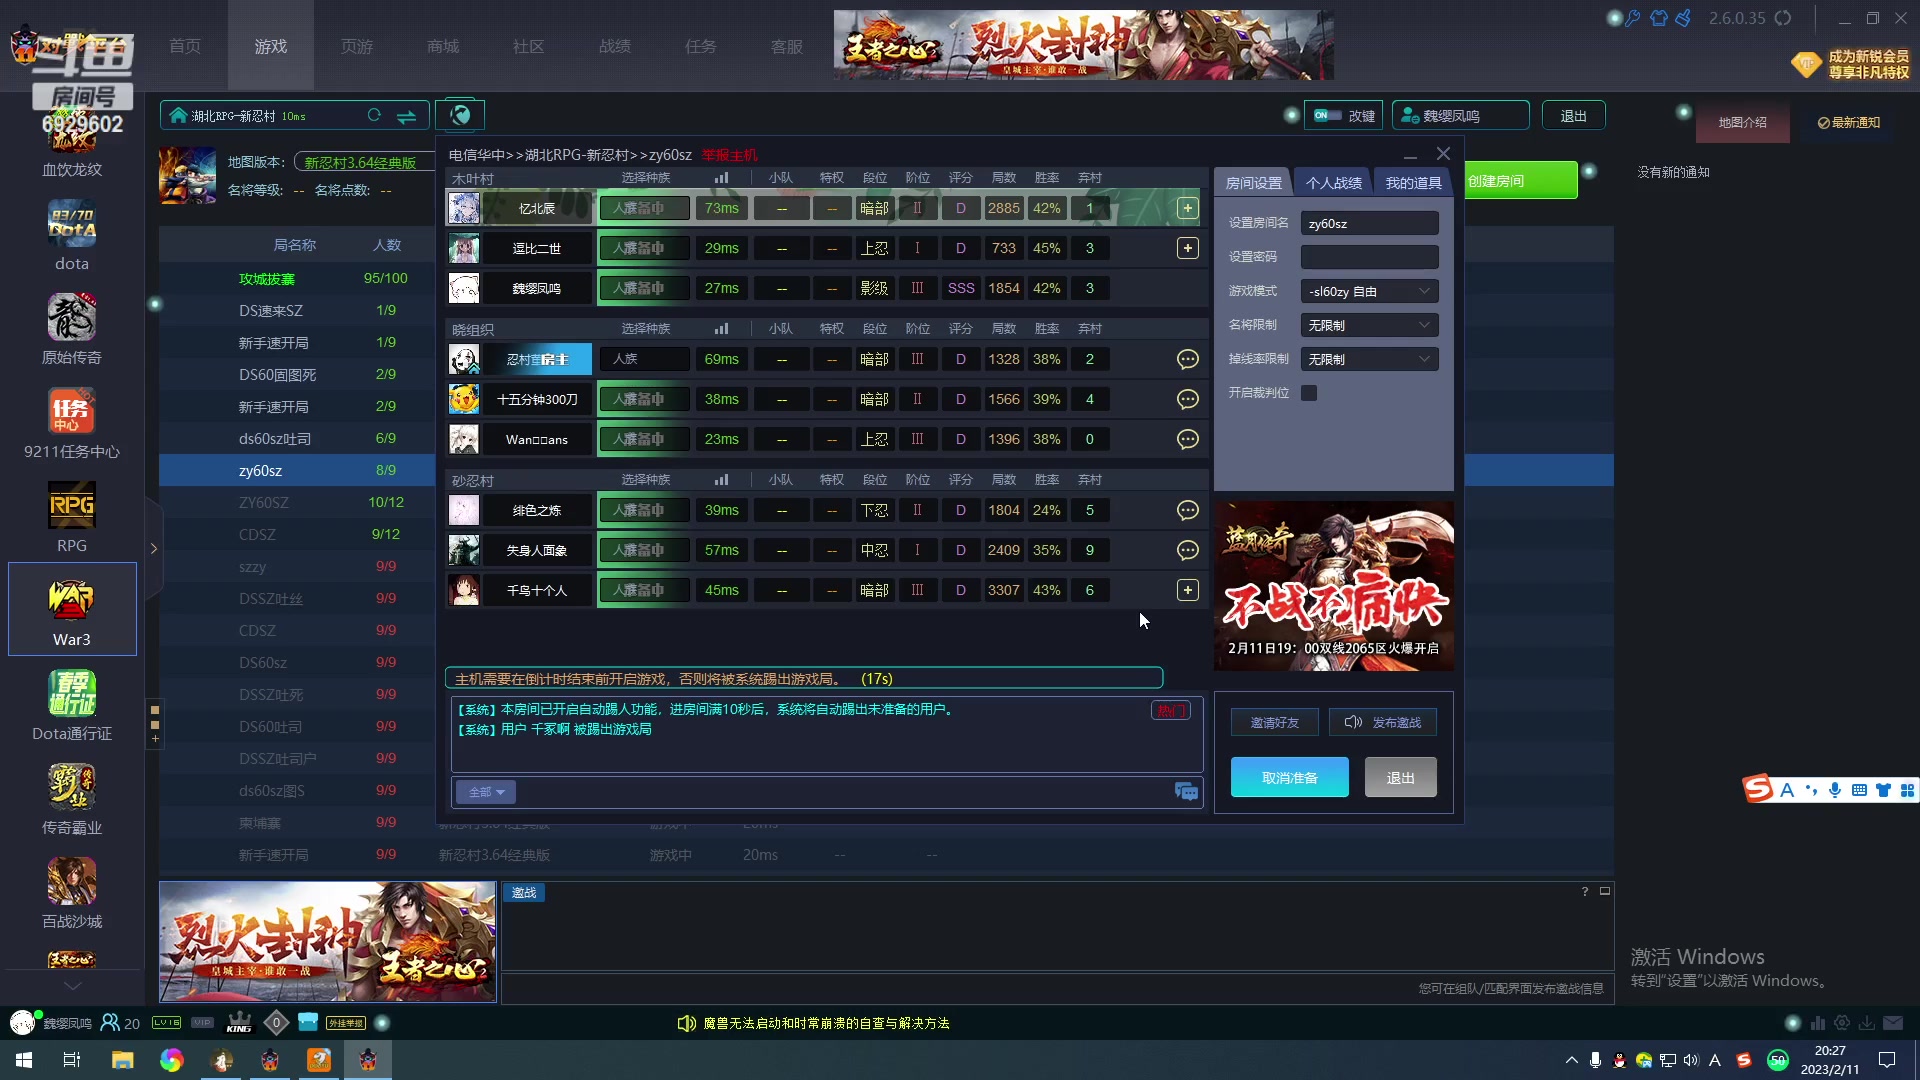Open the 最新通知 tab
The width and height of the screenshot is (1920, 1080).
(x=1848, y=122)
